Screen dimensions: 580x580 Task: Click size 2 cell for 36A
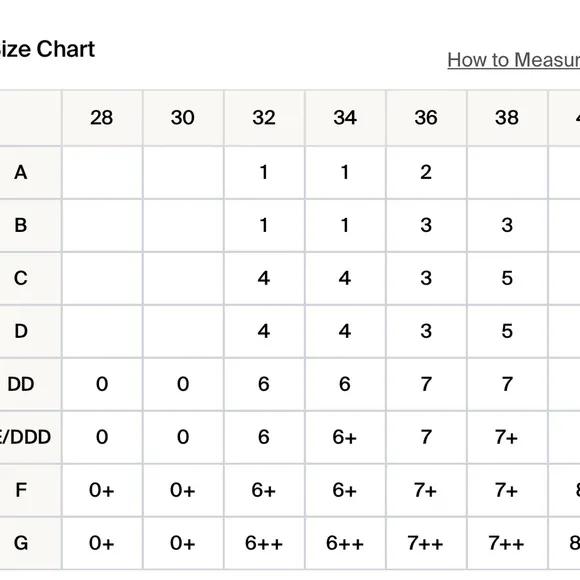click(426, 172)
